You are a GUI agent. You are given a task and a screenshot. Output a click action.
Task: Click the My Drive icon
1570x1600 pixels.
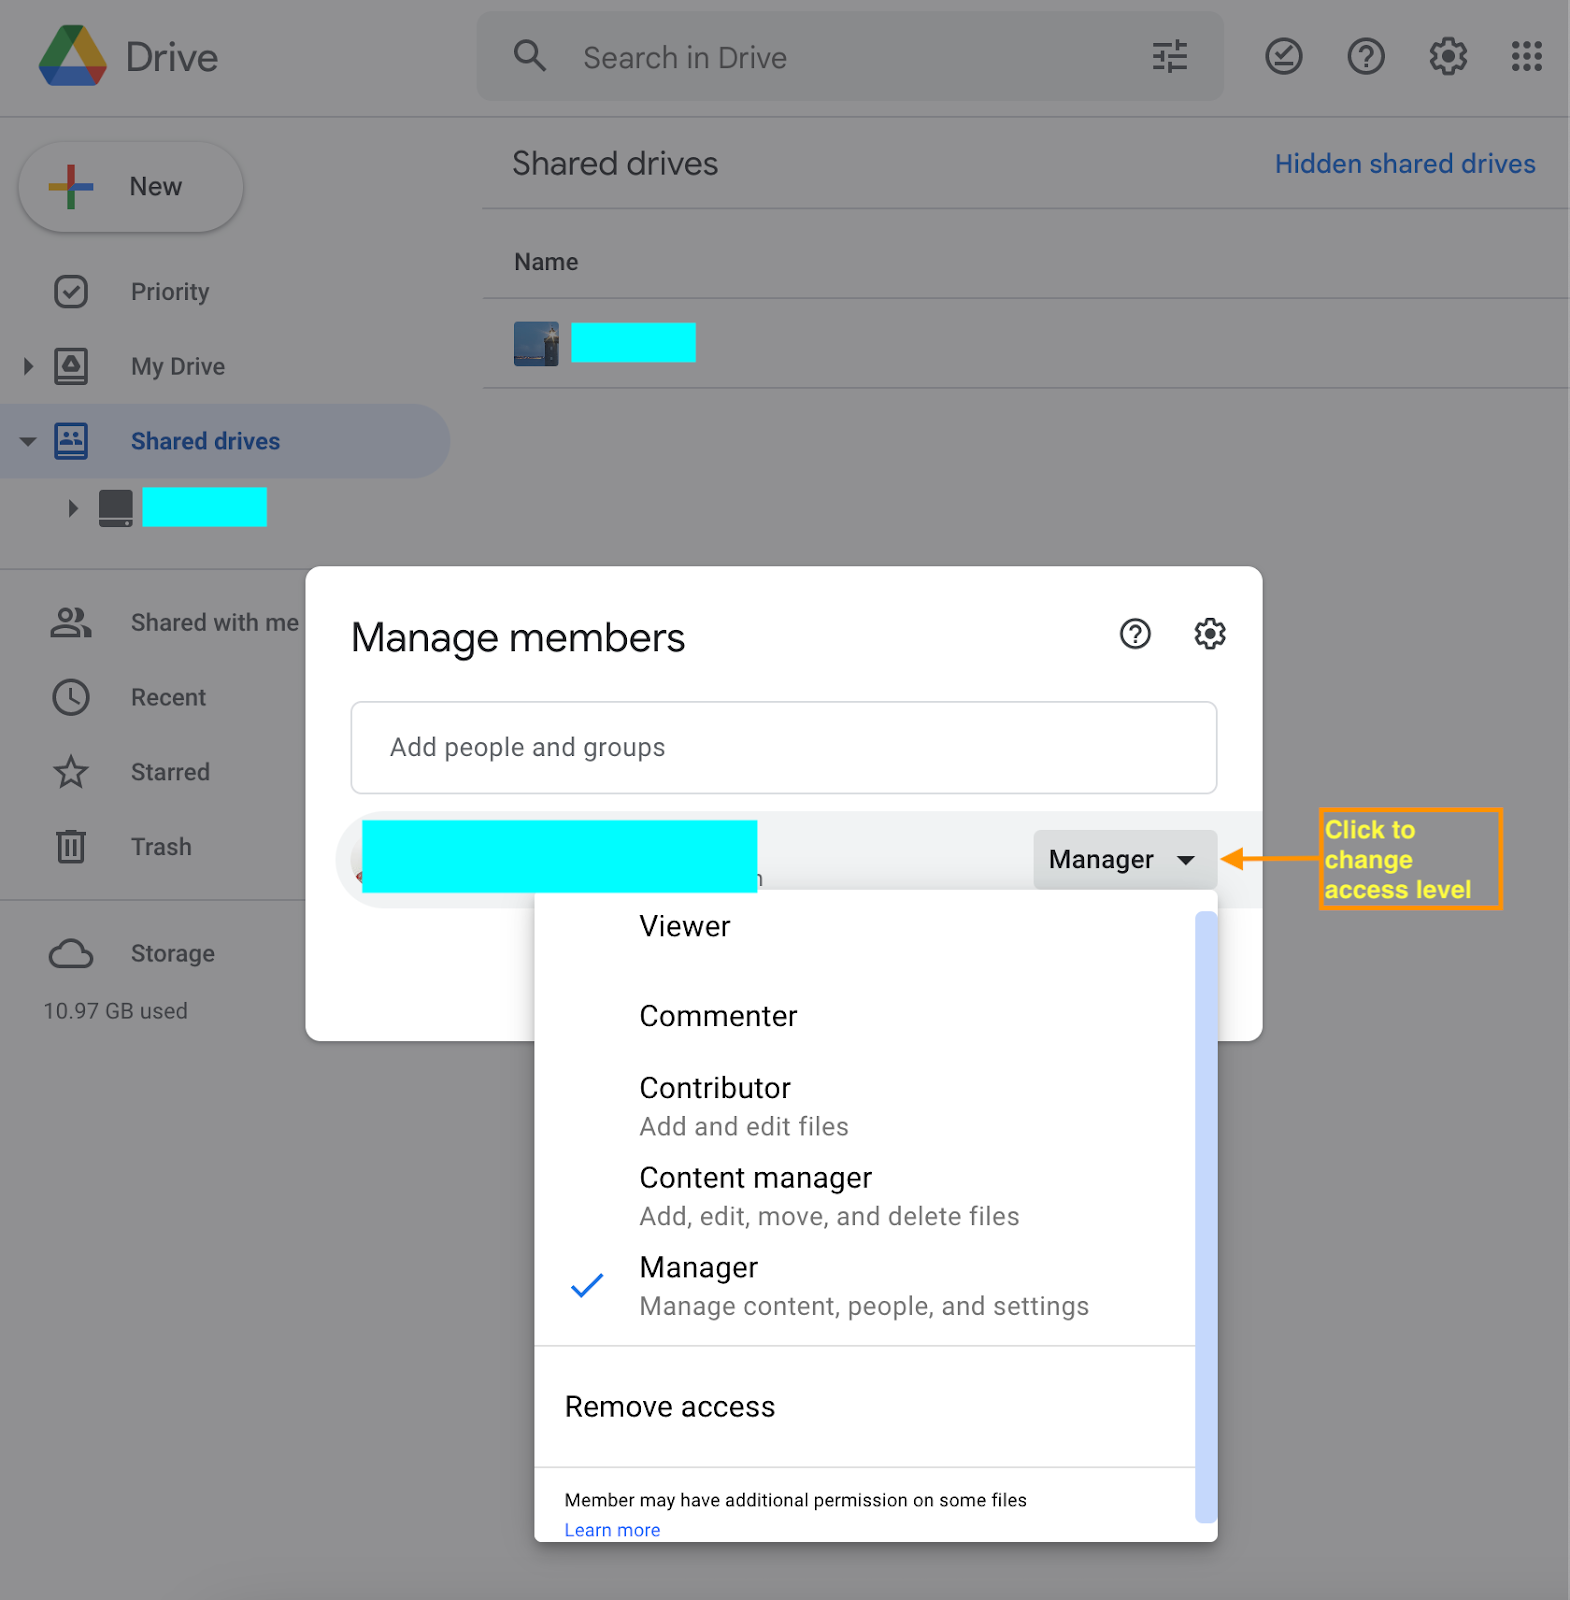(71, 366)
